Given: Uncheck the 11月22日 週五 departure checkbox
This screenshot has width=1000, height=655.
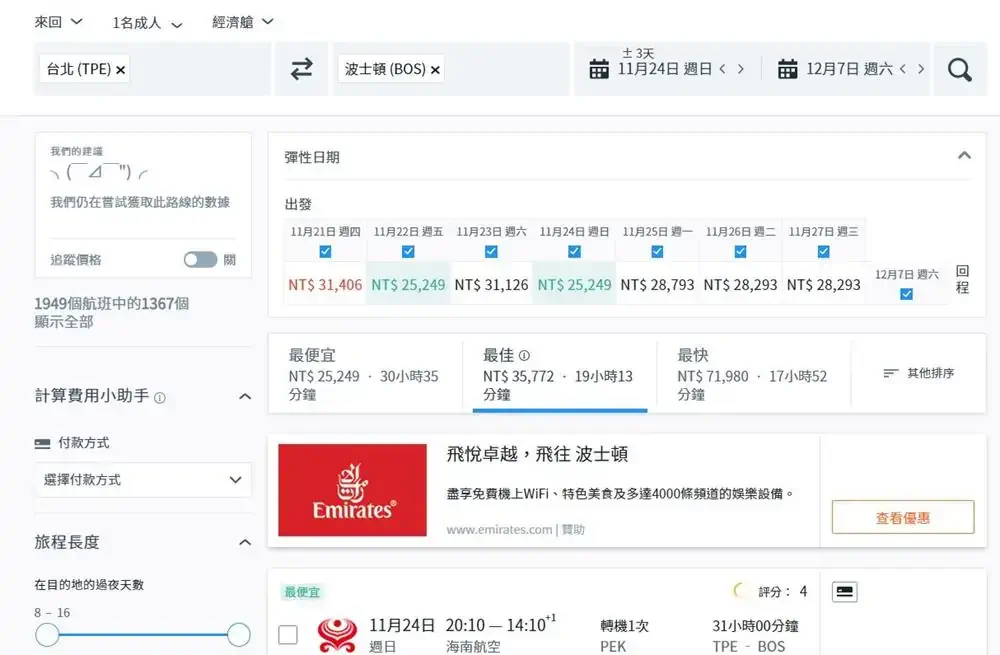Looking at the screenshot, I should pyautogui.click(x=408, y=251).
